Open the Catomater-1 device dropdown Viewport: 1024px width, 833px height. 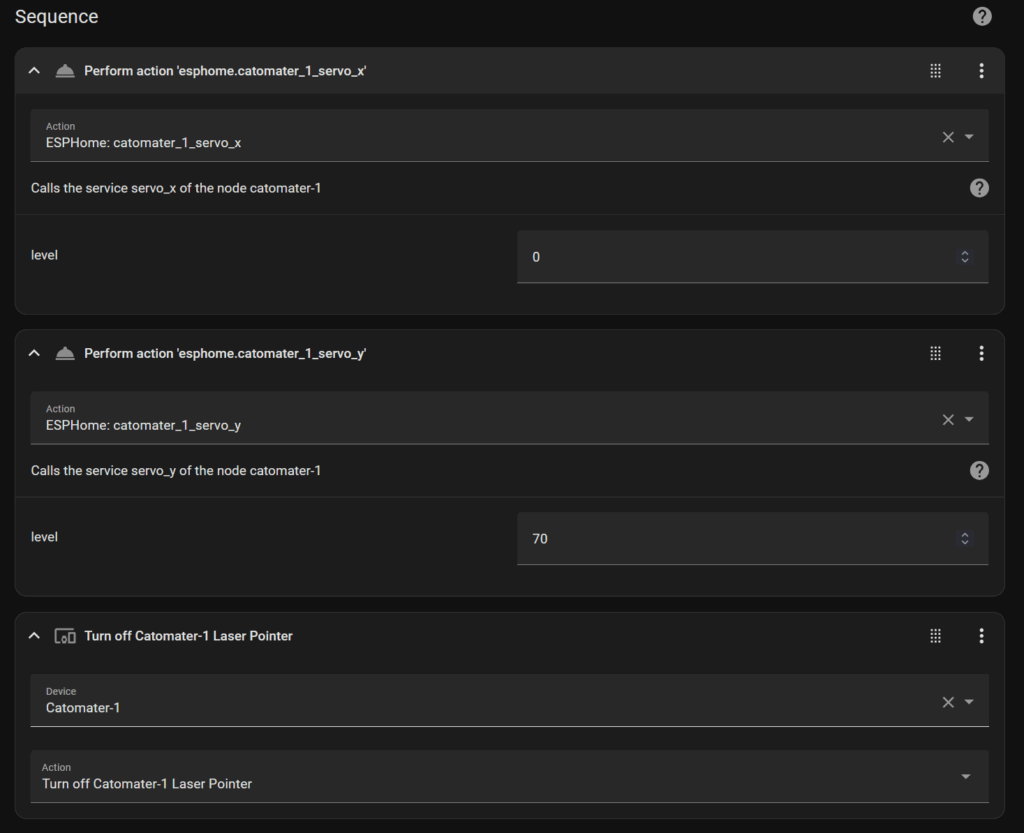coord(969,702)
